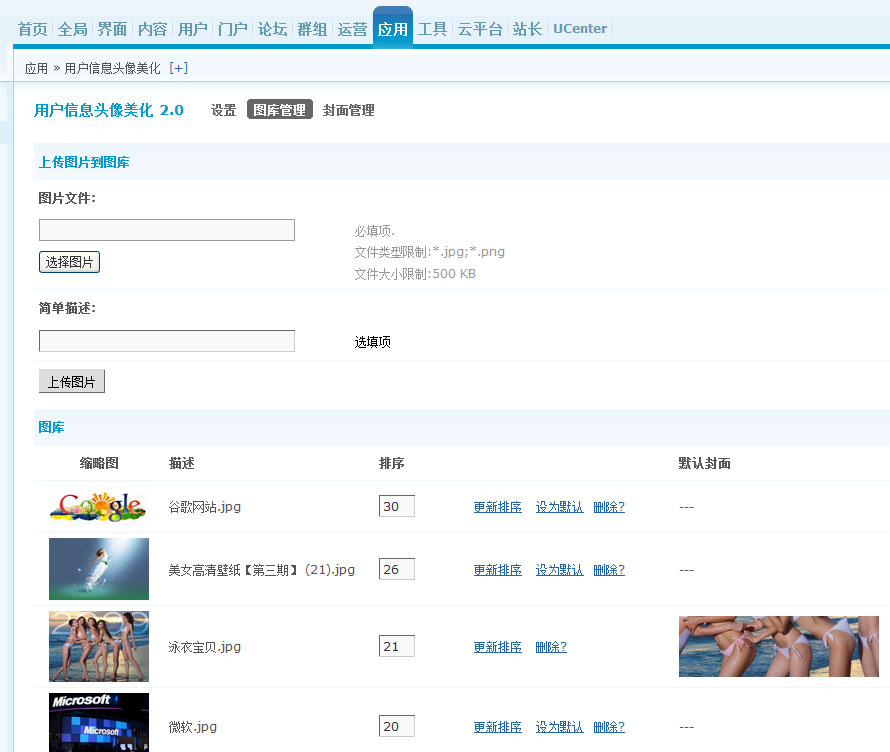Image resolution: width=890 pixels, height=752 pixels.
Task: Click the 谷歌网站.jpg thumbnail image
Action: (x=98, y=506)
